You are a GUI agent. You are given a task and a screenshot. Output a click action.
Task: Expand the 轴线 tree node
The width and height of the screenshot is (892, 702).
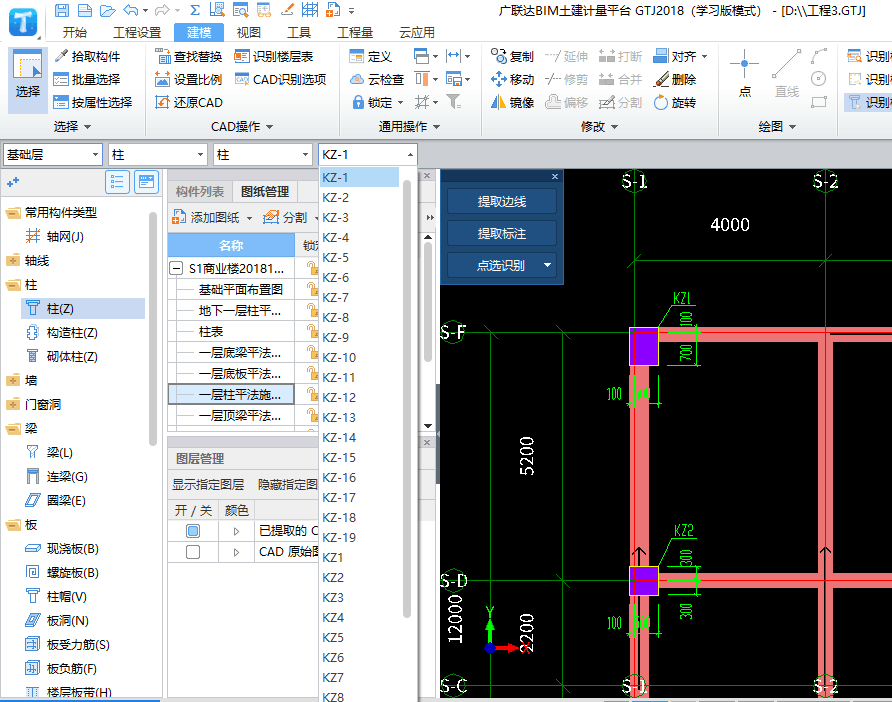pos(13,261)
